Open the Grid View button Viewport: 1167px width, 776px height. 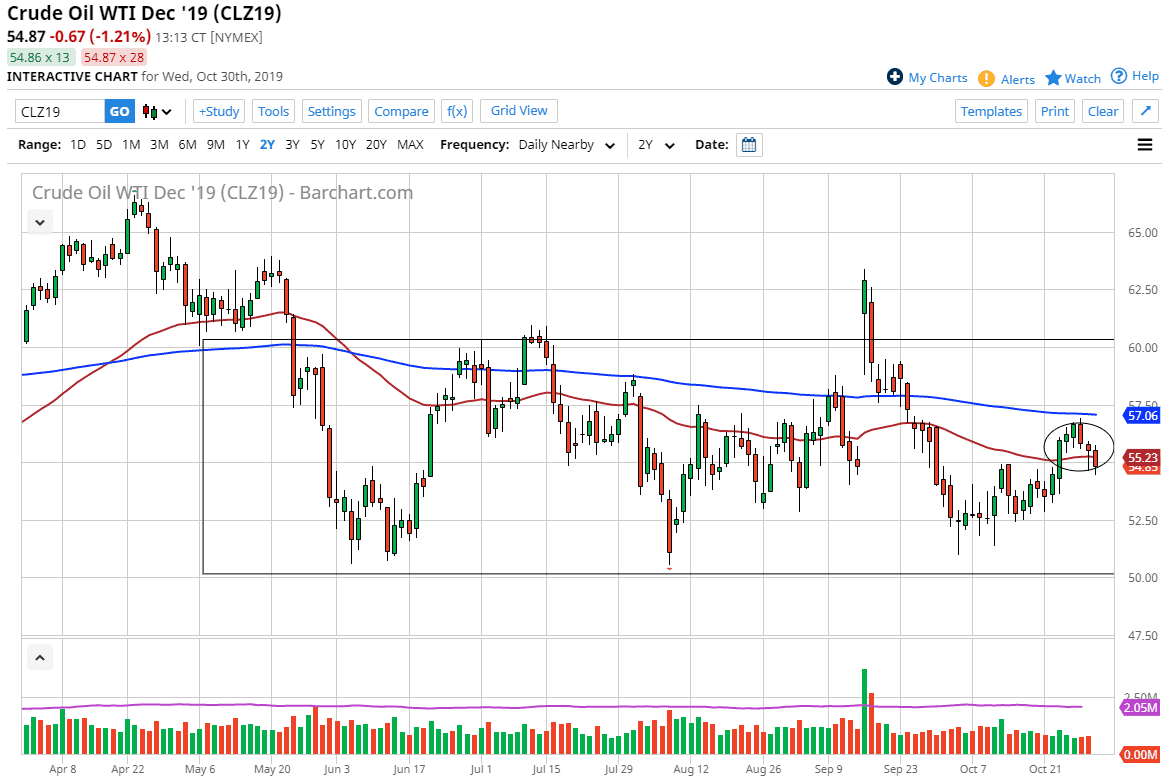[519, 111]
